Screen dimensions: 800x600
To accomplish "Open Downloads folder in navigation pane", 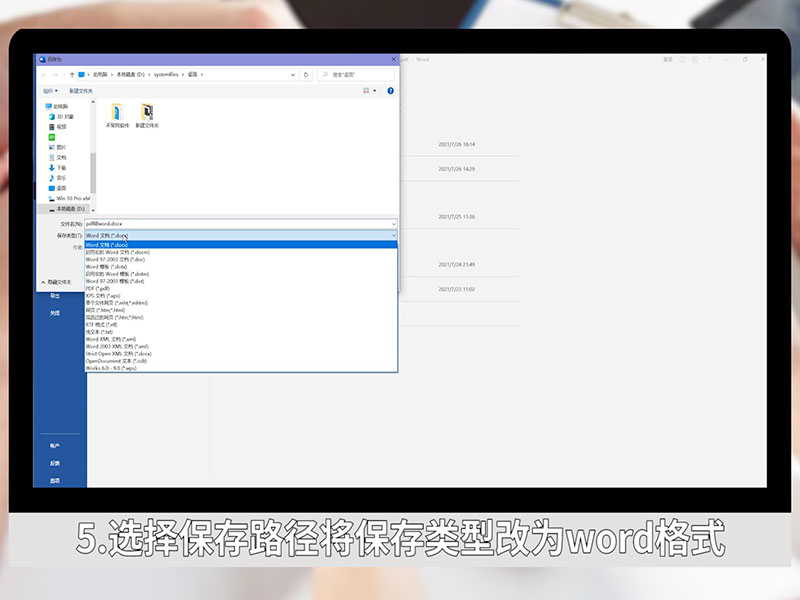I will (x=57, y=167).
